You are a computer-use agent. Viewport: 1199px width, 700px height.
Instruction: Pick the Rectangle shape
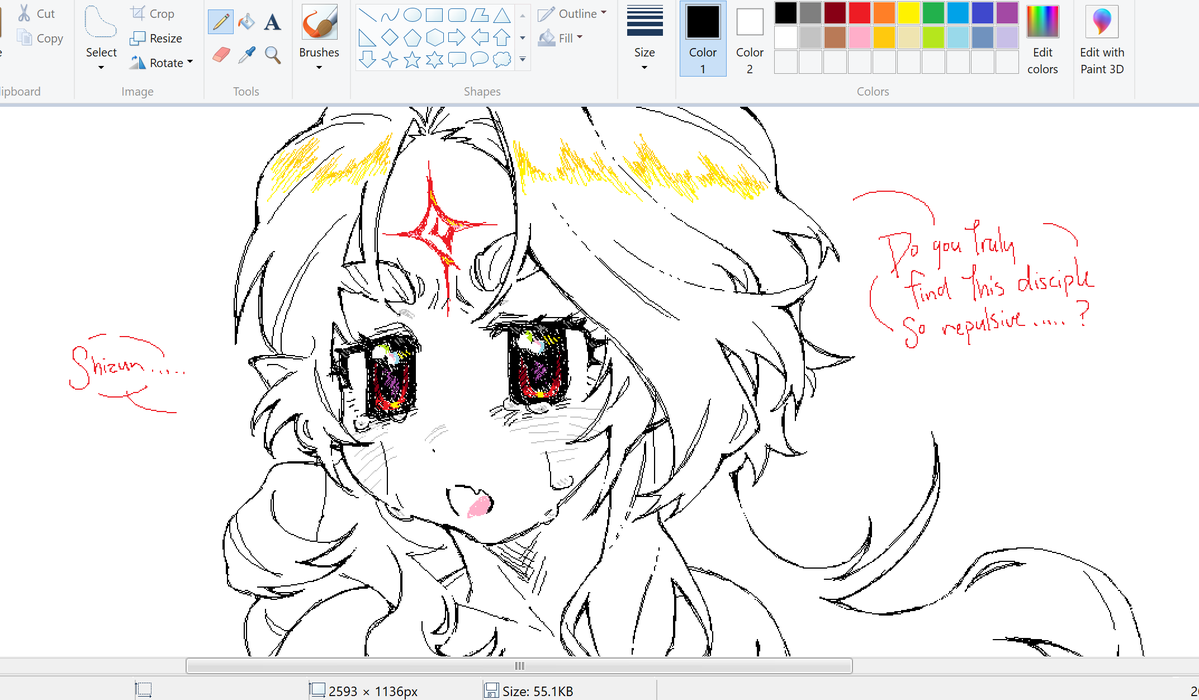[x=434, y=15]
